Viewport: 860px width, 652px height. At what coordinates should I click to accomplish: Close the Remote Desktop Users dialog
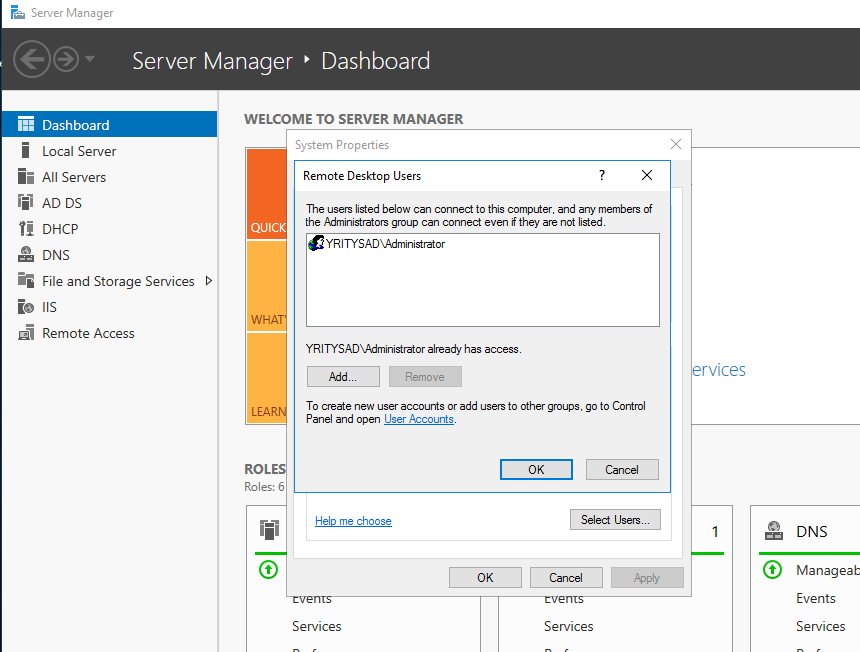pos(647,175)
